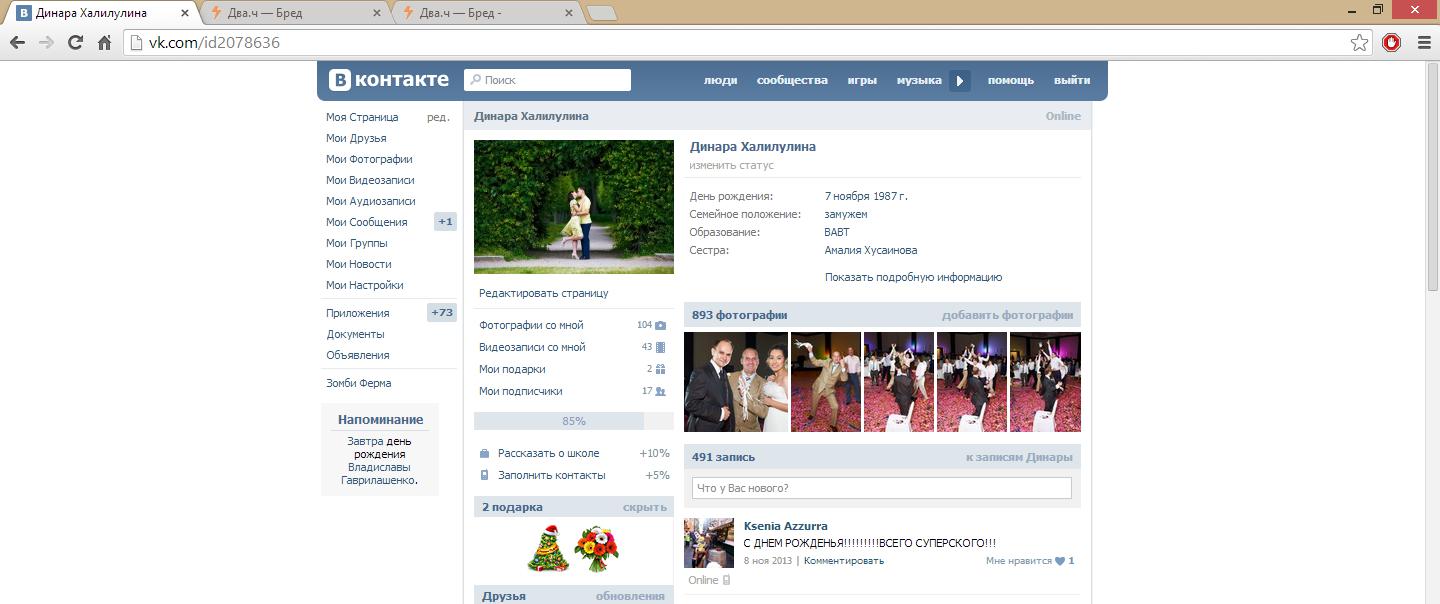This screenshot has height=604, width=1440.
Task: Hide the gifts block via скрыть
Action: pyautogui.click(x=644, y=507)
